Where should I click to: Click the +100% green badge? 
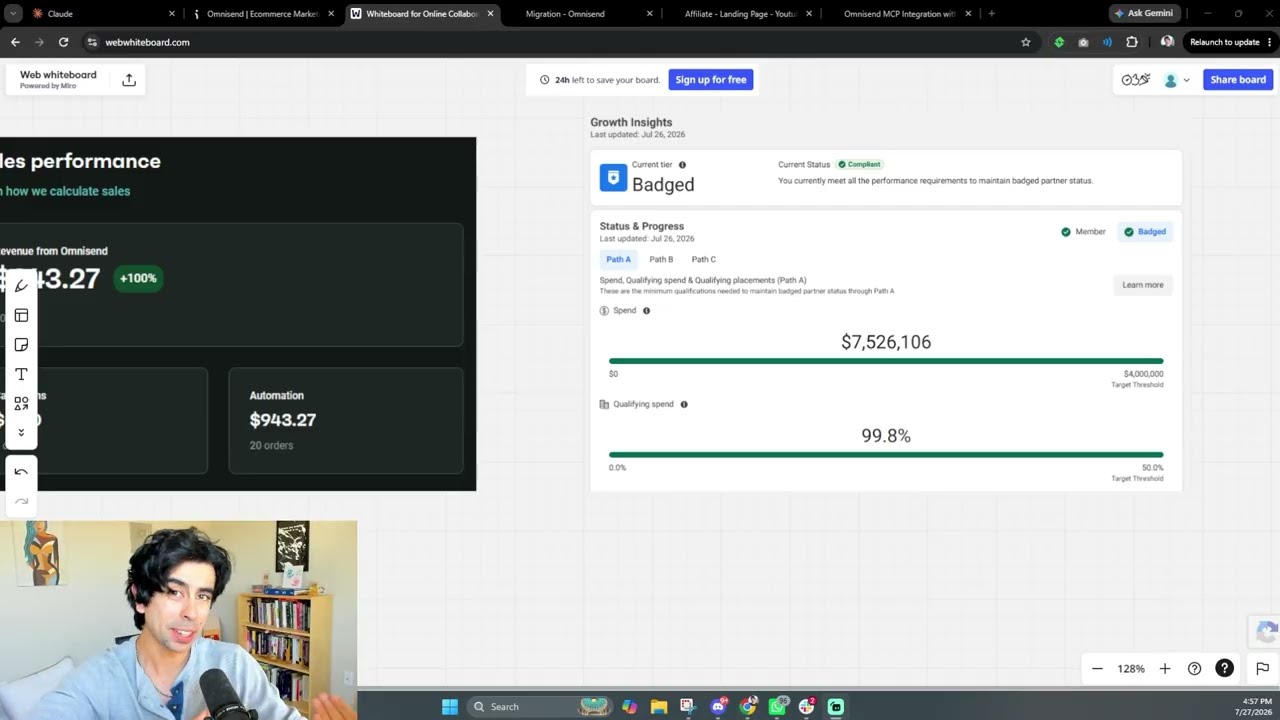[x=138, y=278]
